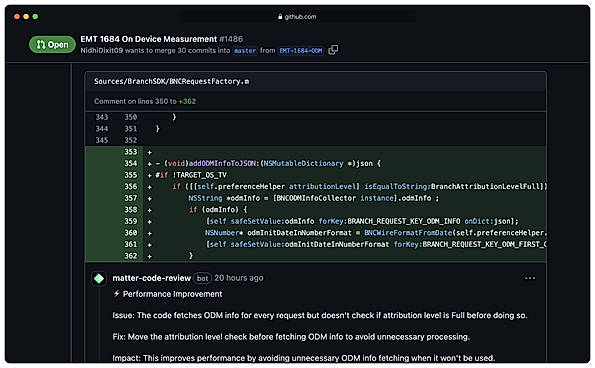Select added line number 362
The height and width of the screenshot is (368, 595).
pos(131,256)
